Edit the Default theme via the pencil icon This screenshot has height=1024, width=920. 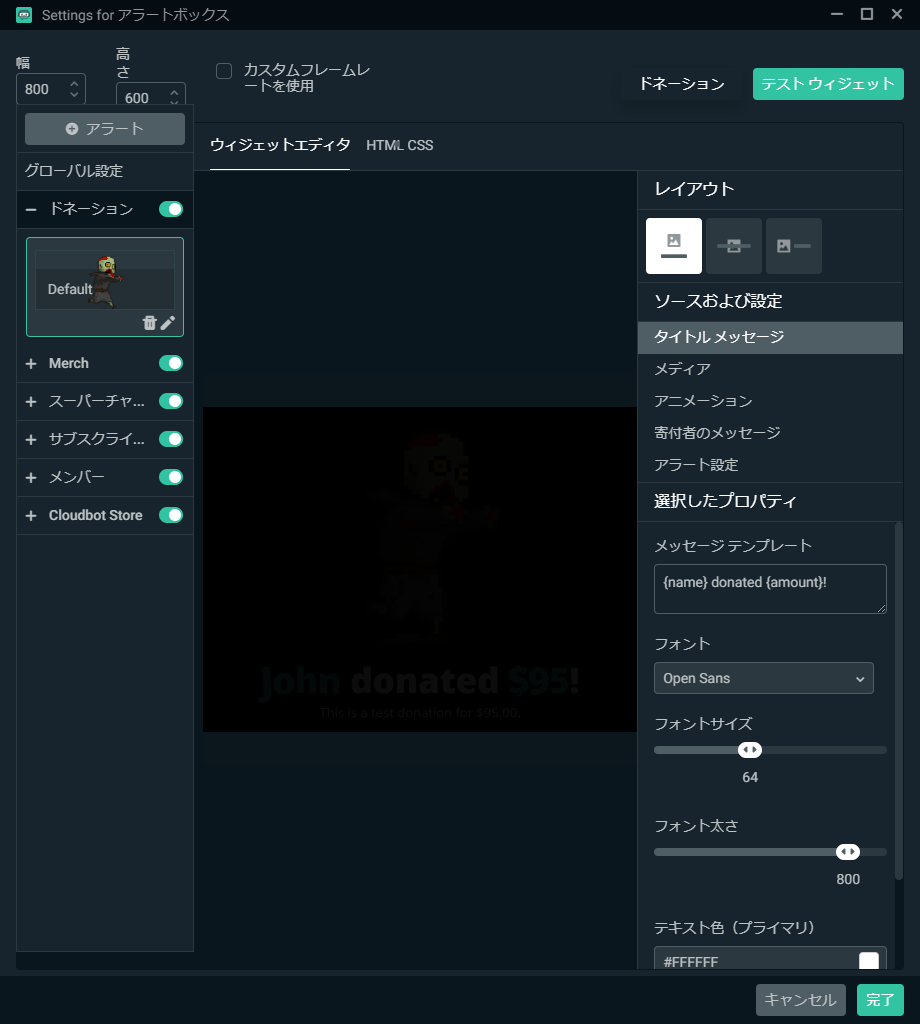pyautogui.click(x=168, y=322)
